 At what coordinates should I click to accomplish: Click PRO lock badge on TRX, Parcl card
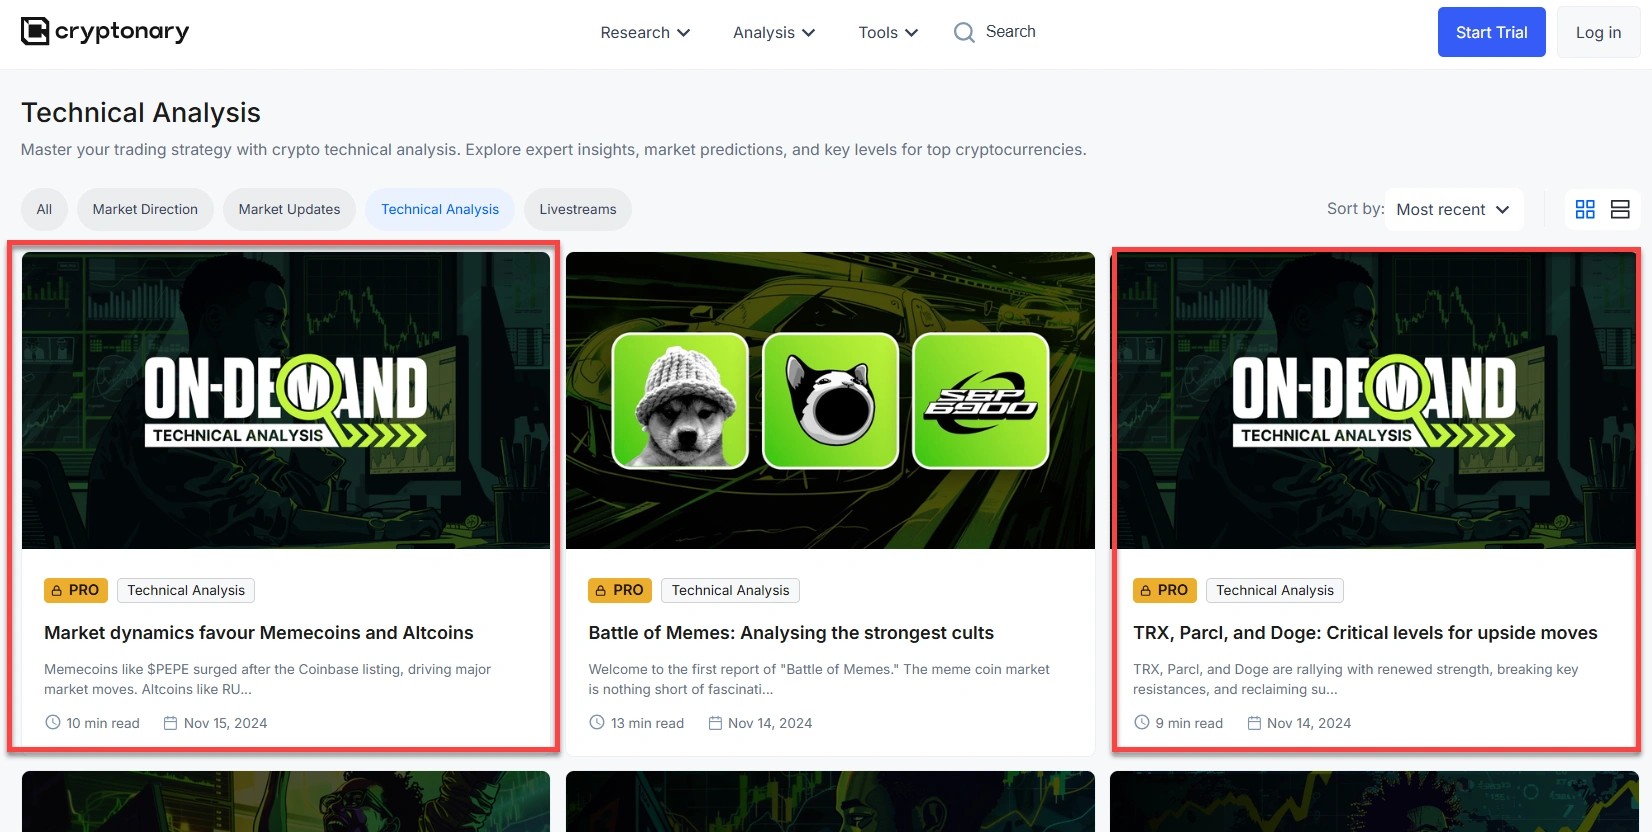click(1164, 590)
